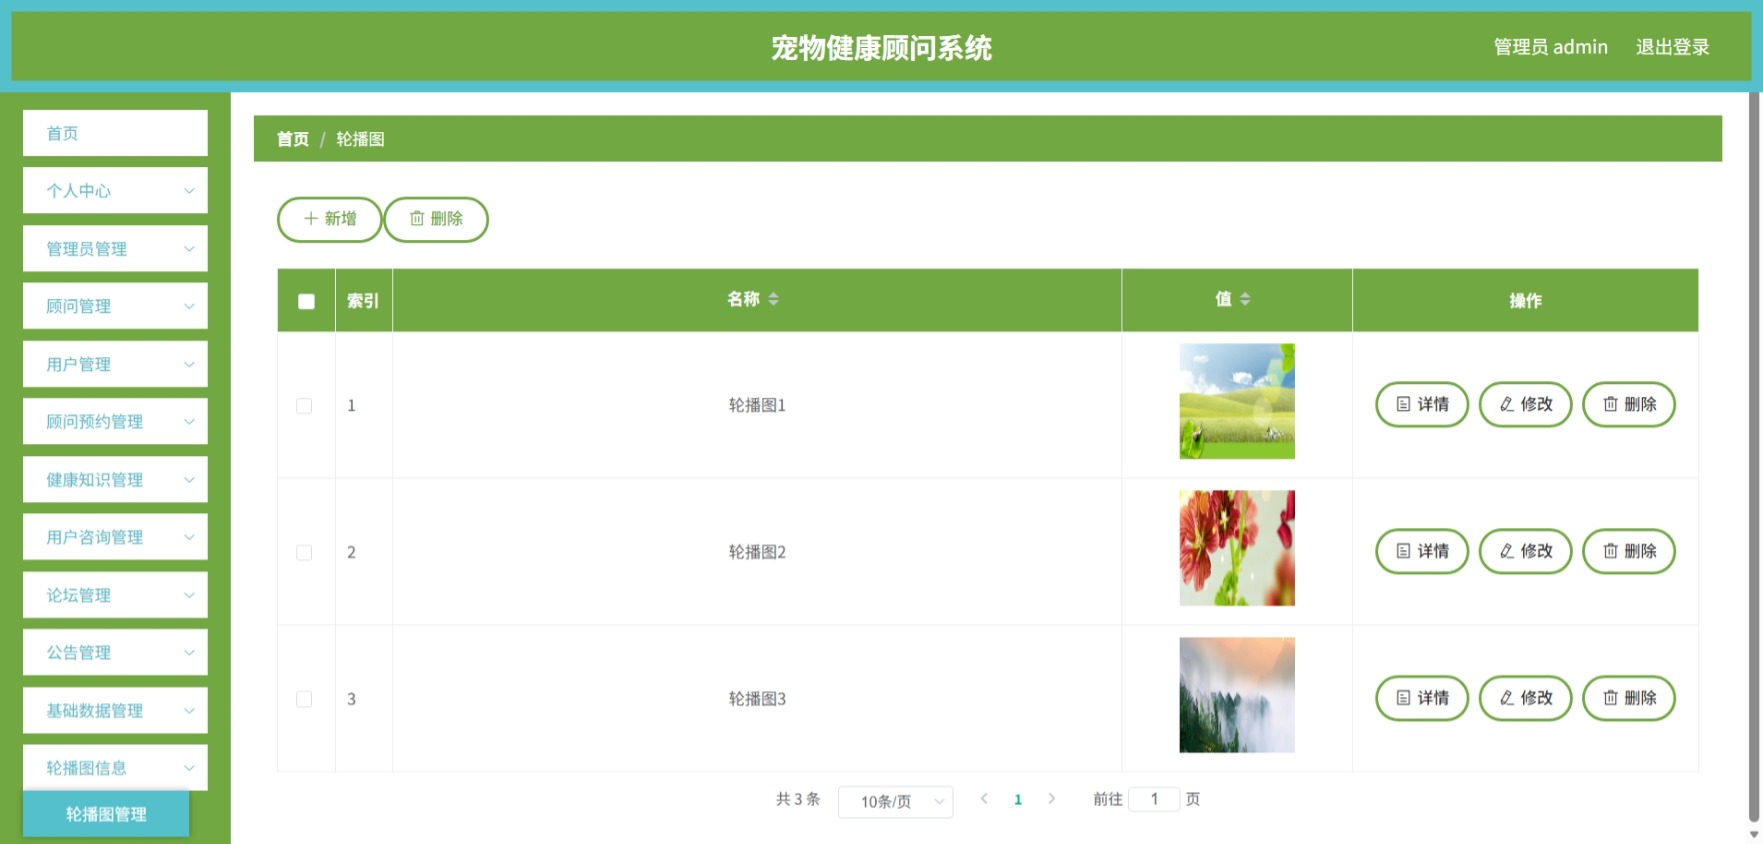Click the 删除 batch delete button above table

[436, 219]
